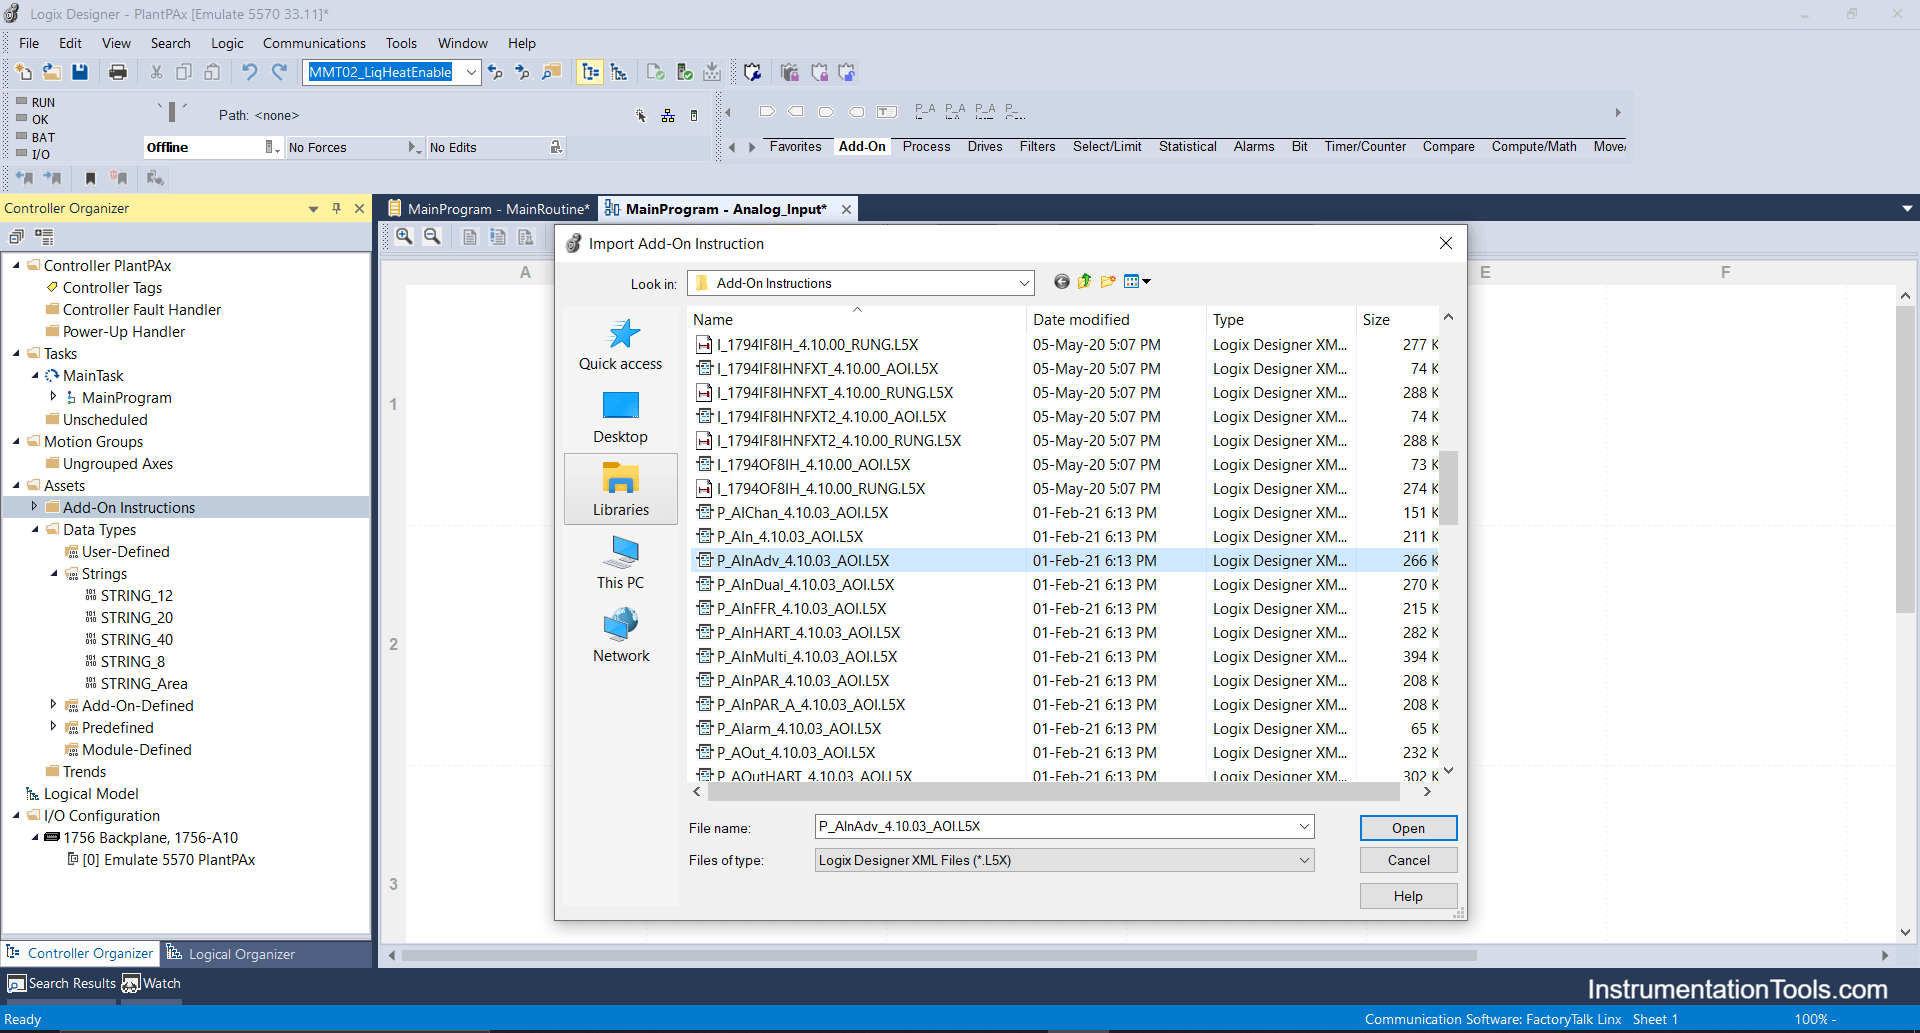Click the Find Next toolbar icon
The width and height of the screenshot is (1920, 1033).
pyautogui.click(x=522, y=72)
